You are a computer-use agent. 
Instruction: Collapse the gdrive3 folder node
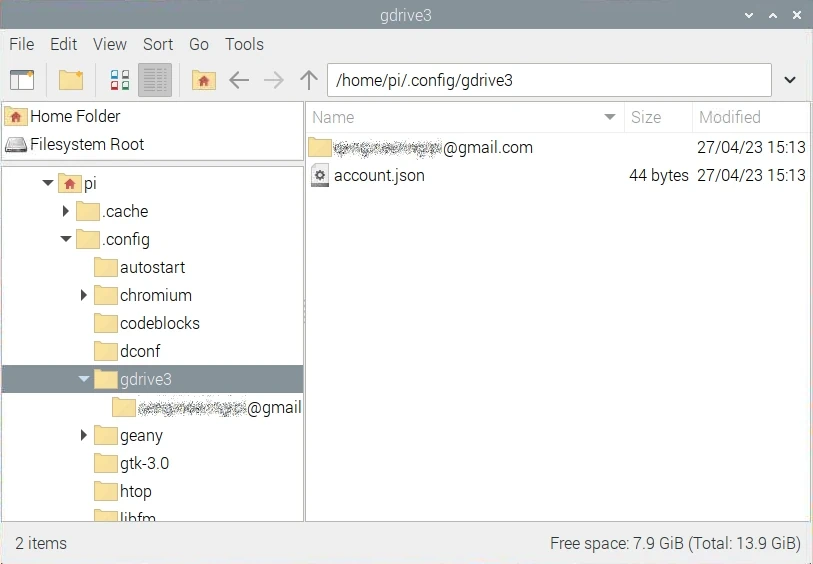coord(84,379)
